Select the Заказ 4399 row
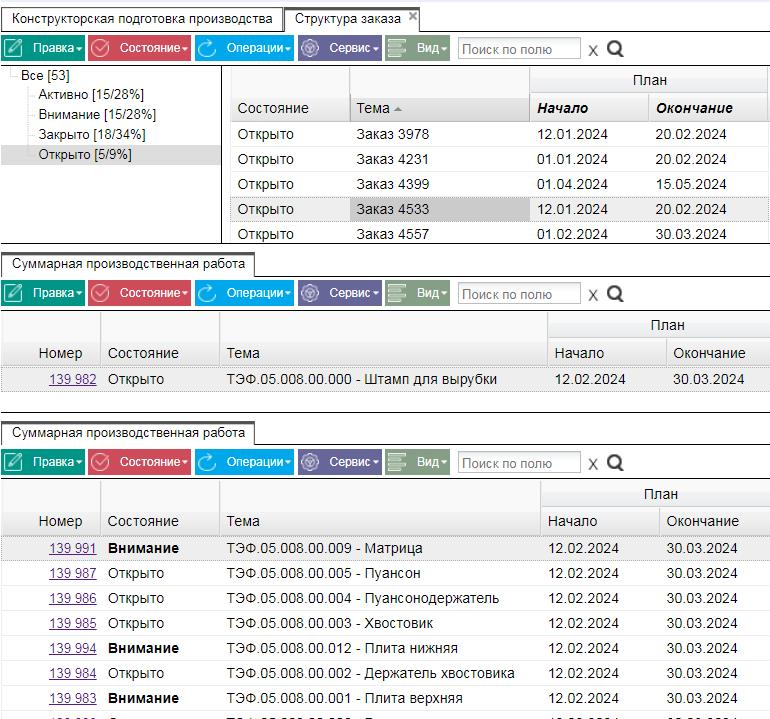Screen dimensions: 770x719 [499, 184]
